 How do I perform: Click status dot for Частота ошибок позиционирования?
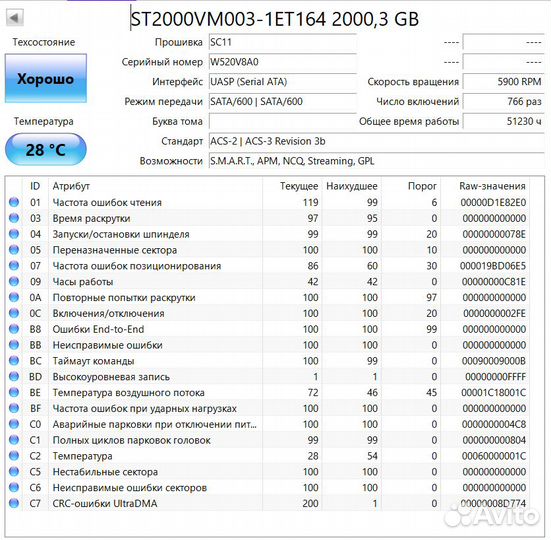[x=14, y=265]
